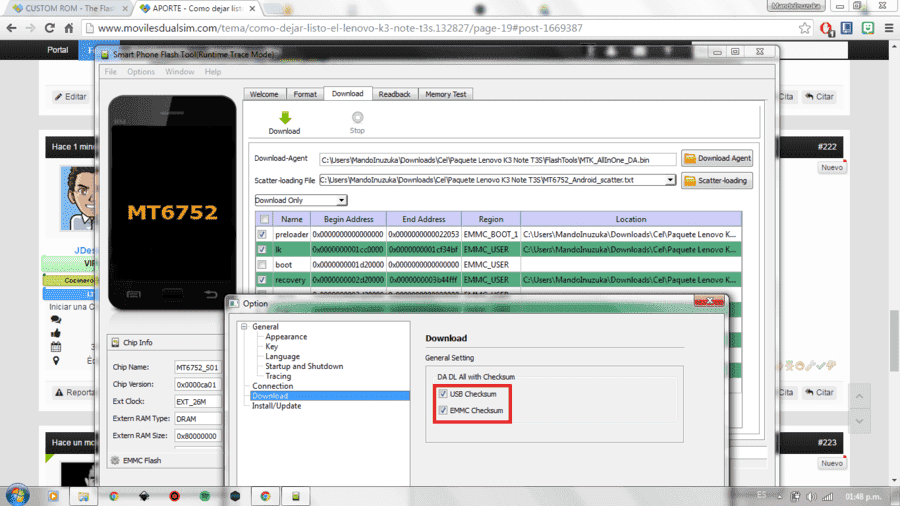The height and width of the screenshot is (506, 900).
Task: Click the Chip Name value field
Action: (197, 367)
